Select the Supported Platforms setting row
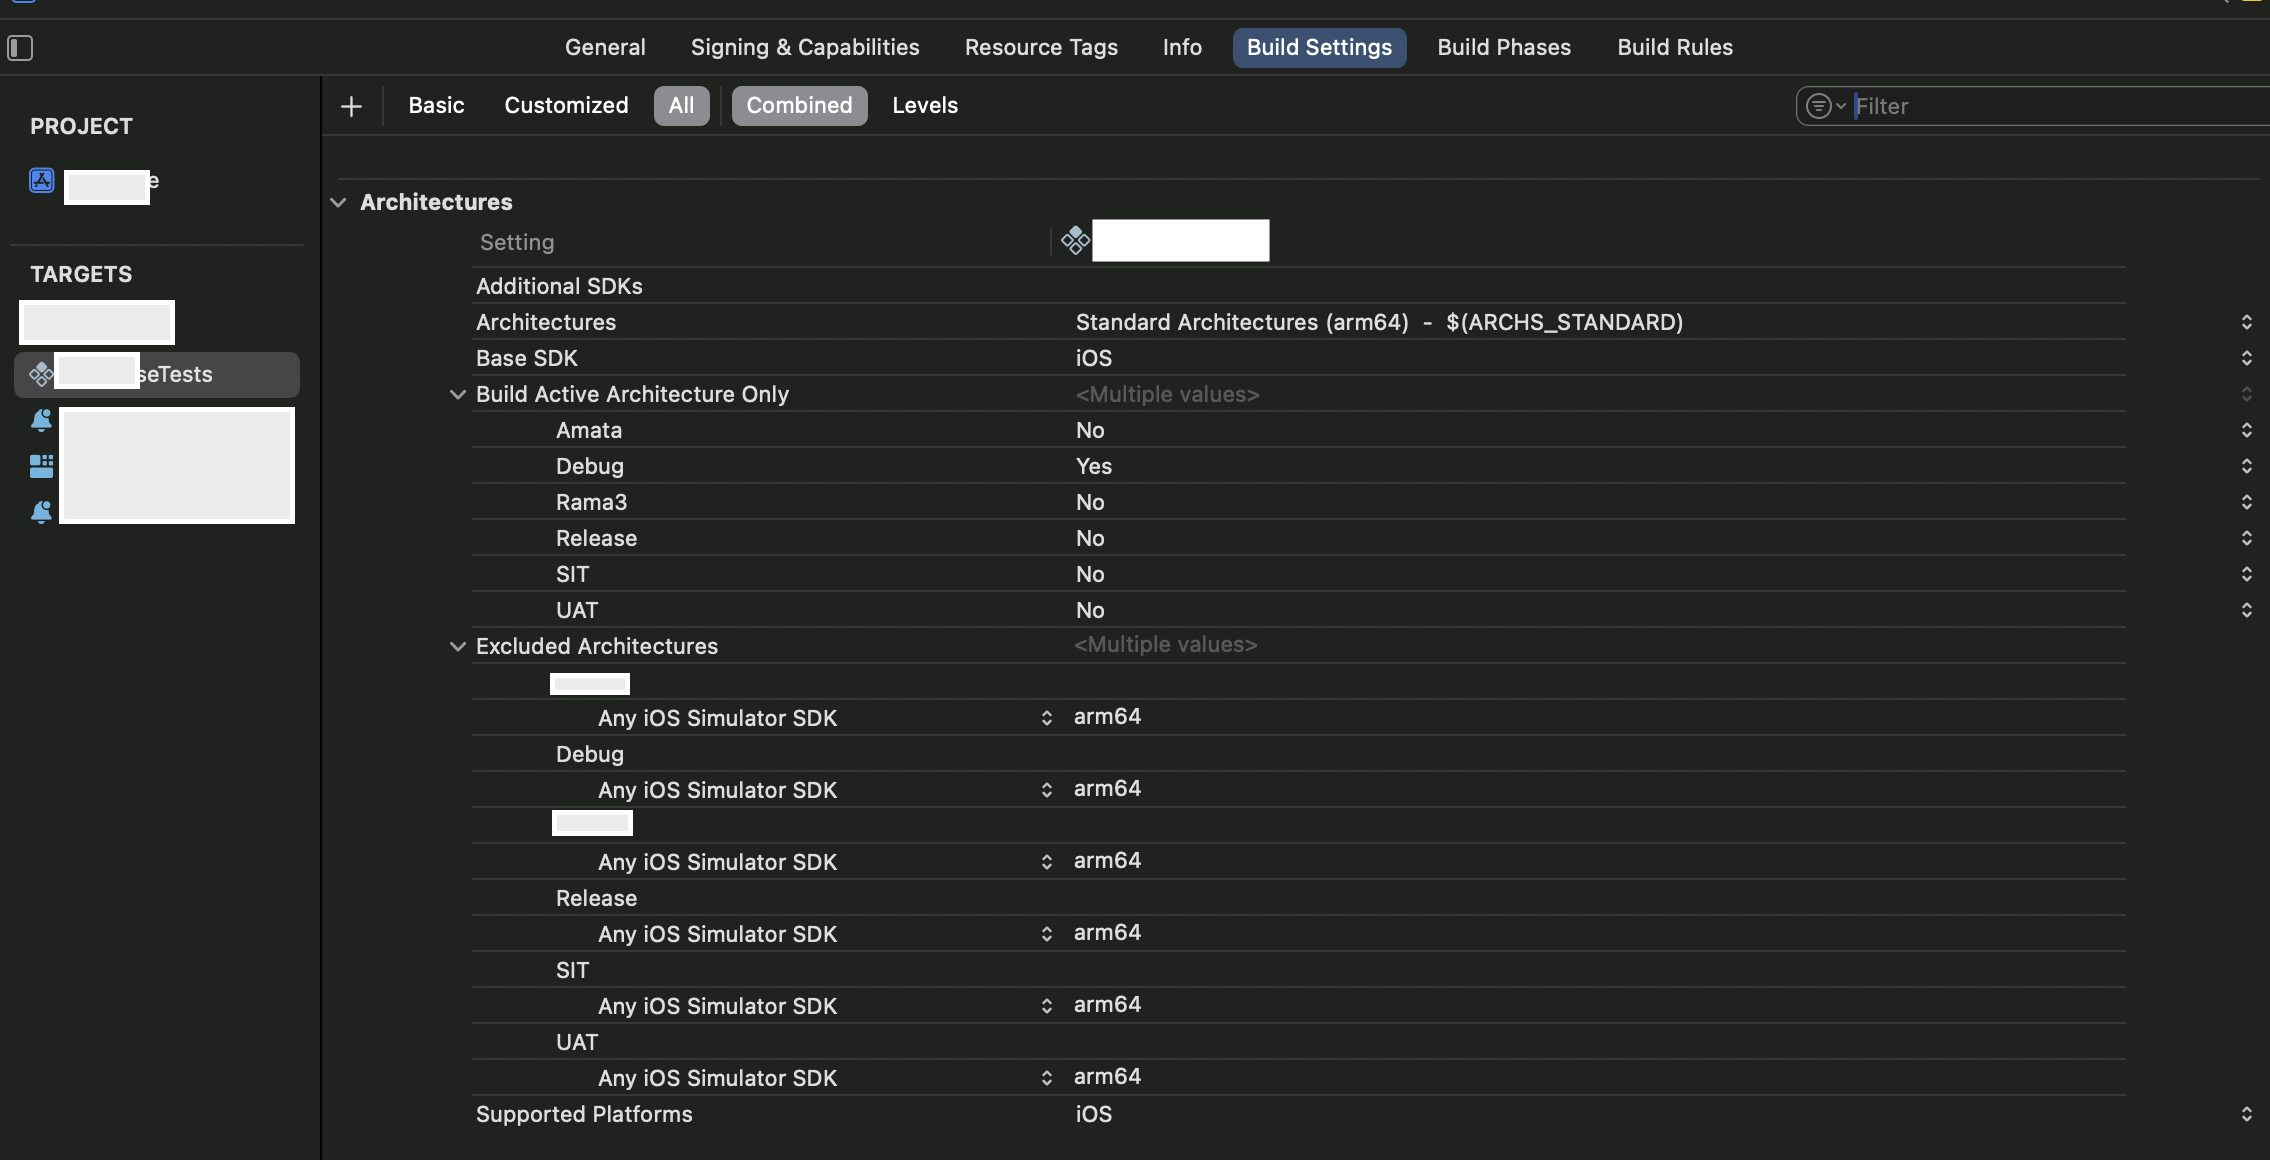2270x1160 pixels. click(x=1299, y=1114)
